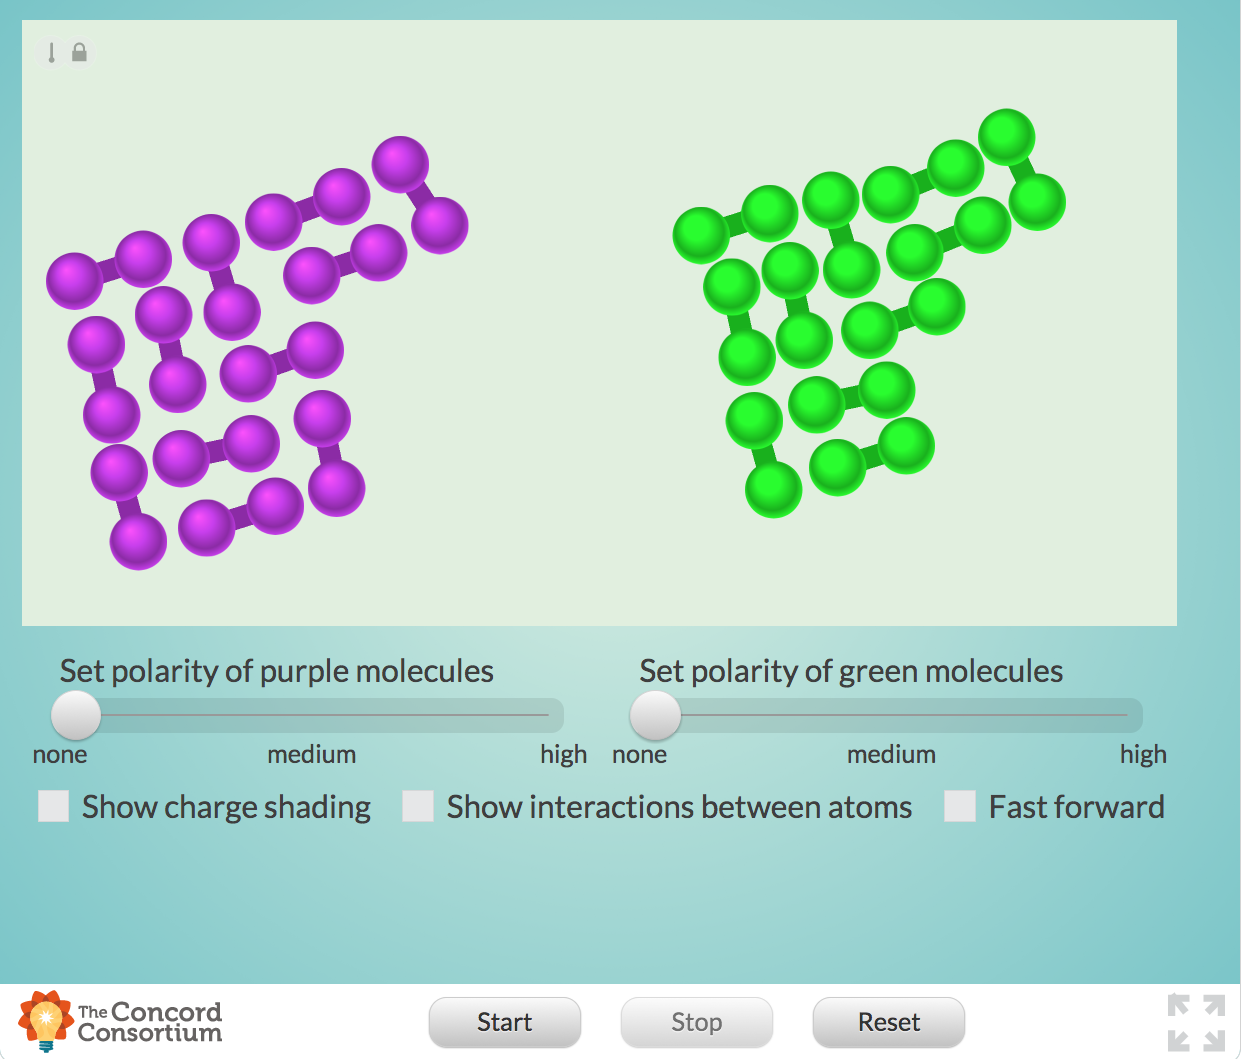Set purple molecule polarity to medium

click(x=312, y=715)
